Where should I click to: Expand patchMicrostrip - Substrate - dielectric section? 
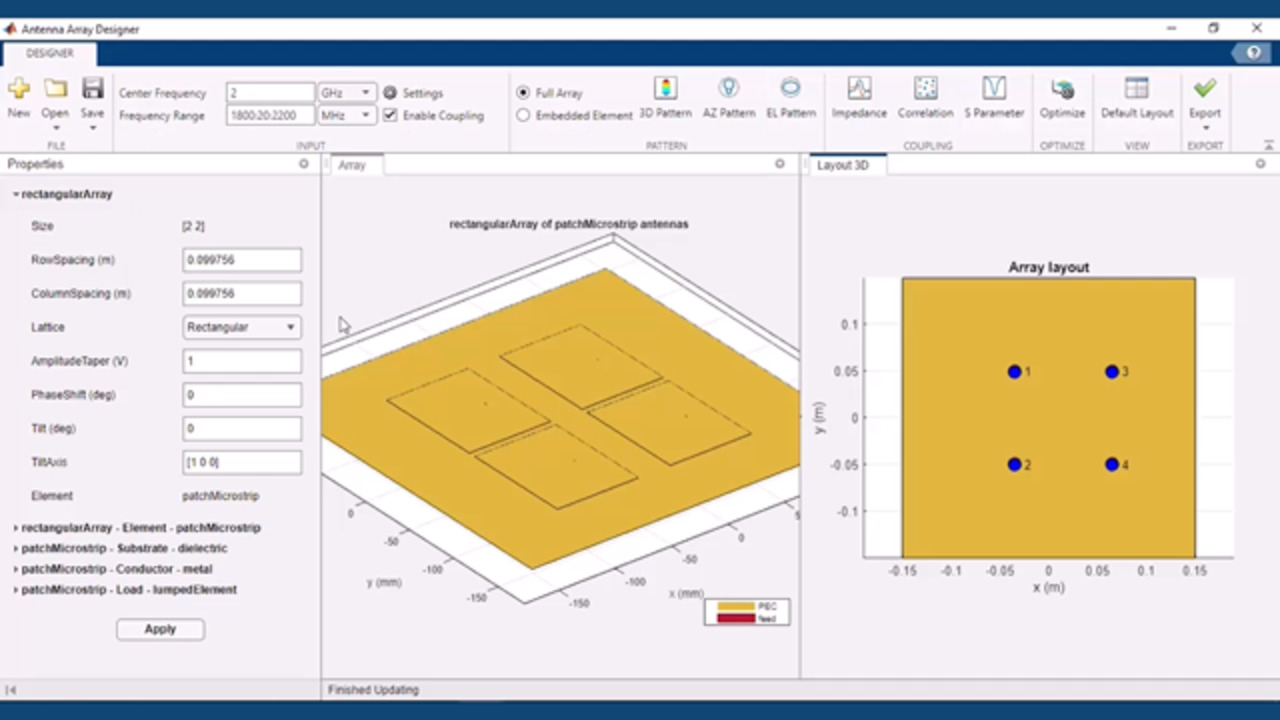(x=124, y=548)
